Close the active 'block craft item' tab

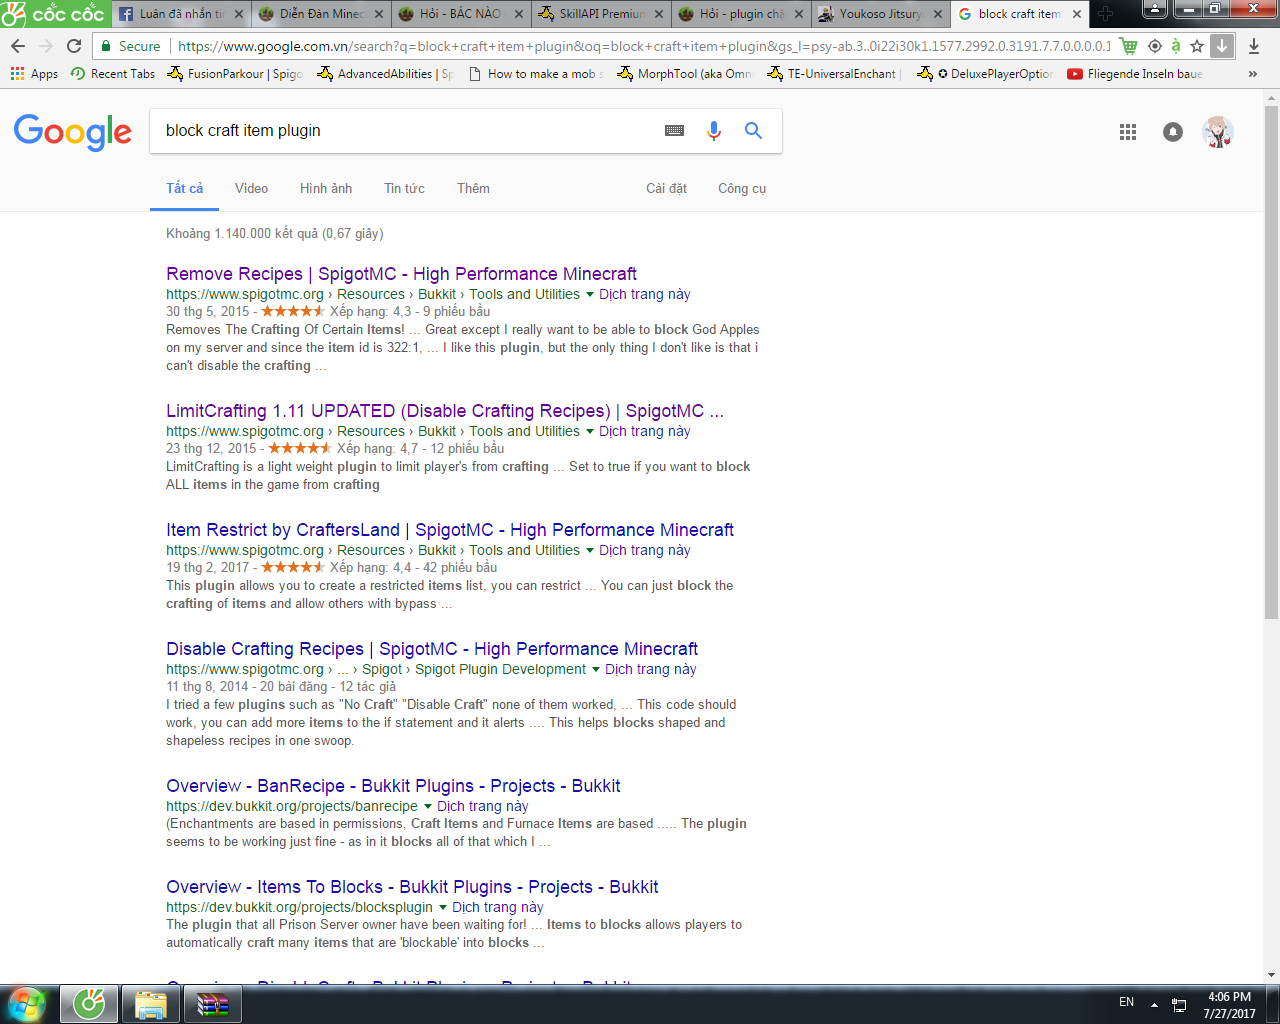click(1077, 14)
